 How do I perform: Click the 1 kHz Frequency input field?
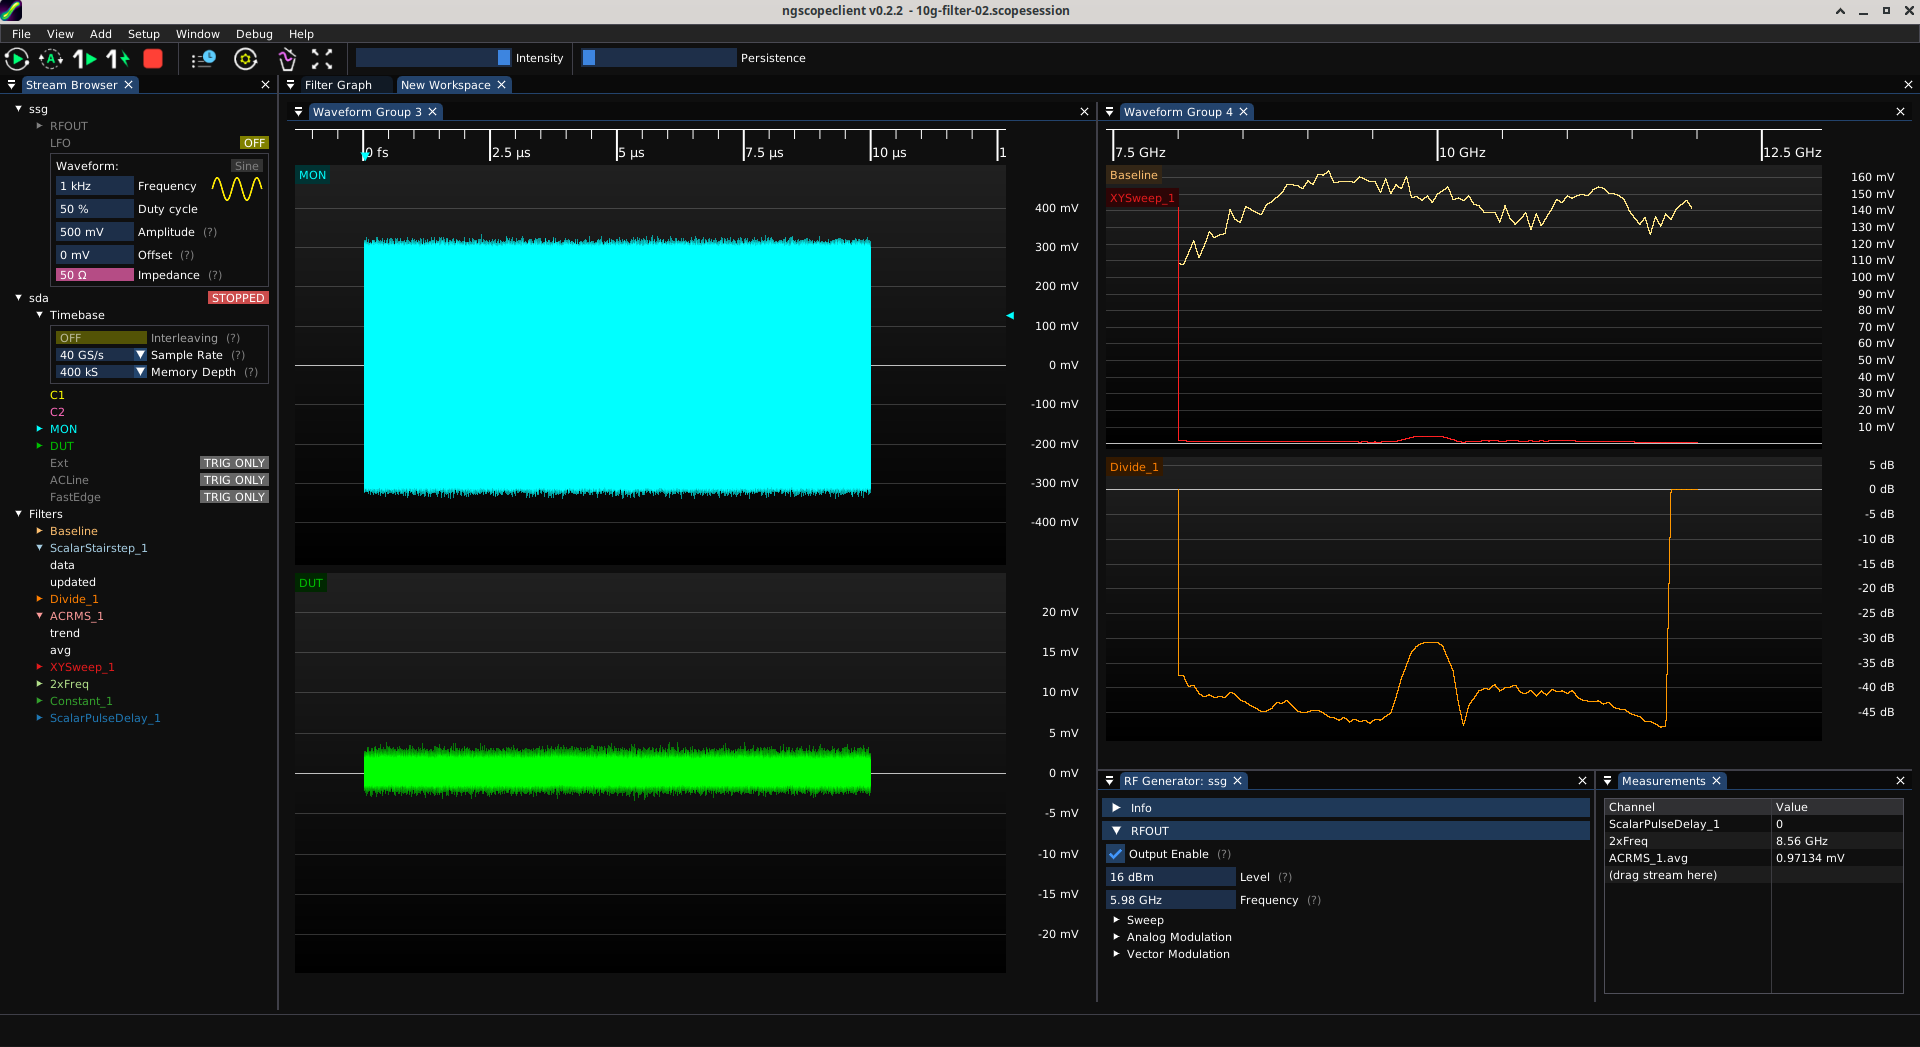click(x=94, y=186)
